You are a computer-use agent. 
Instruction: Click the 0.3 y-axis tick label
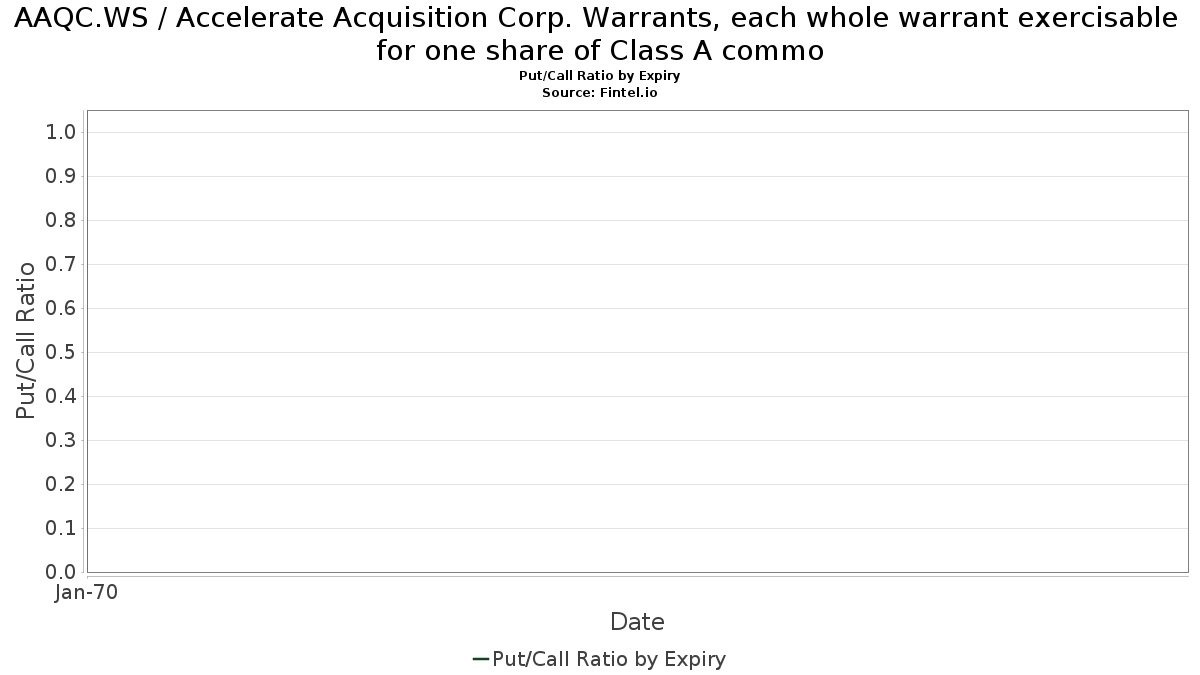point(61,440)
